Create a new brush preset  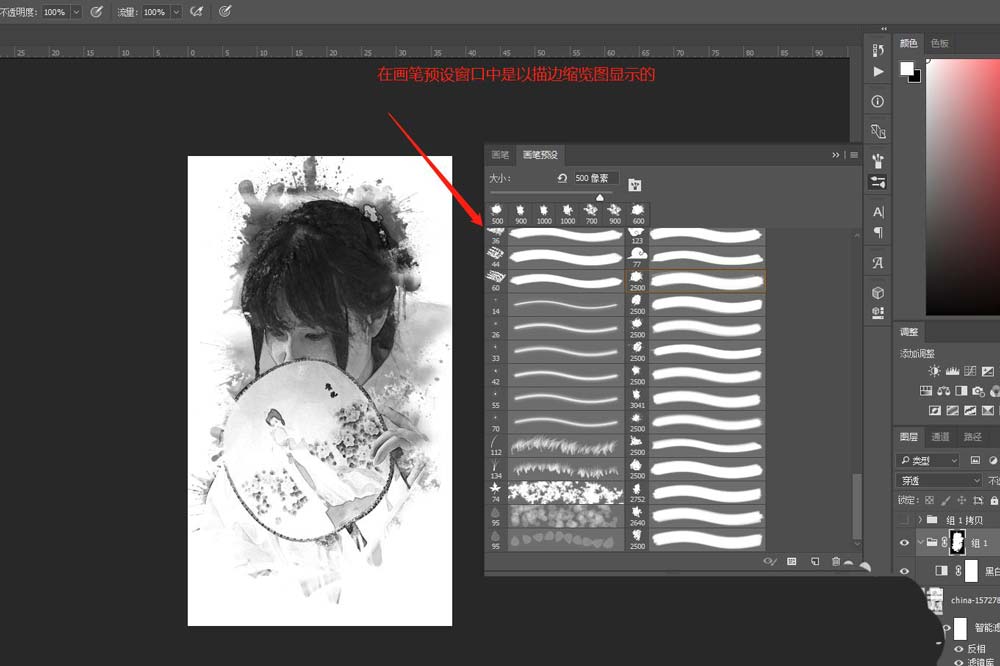814,561
